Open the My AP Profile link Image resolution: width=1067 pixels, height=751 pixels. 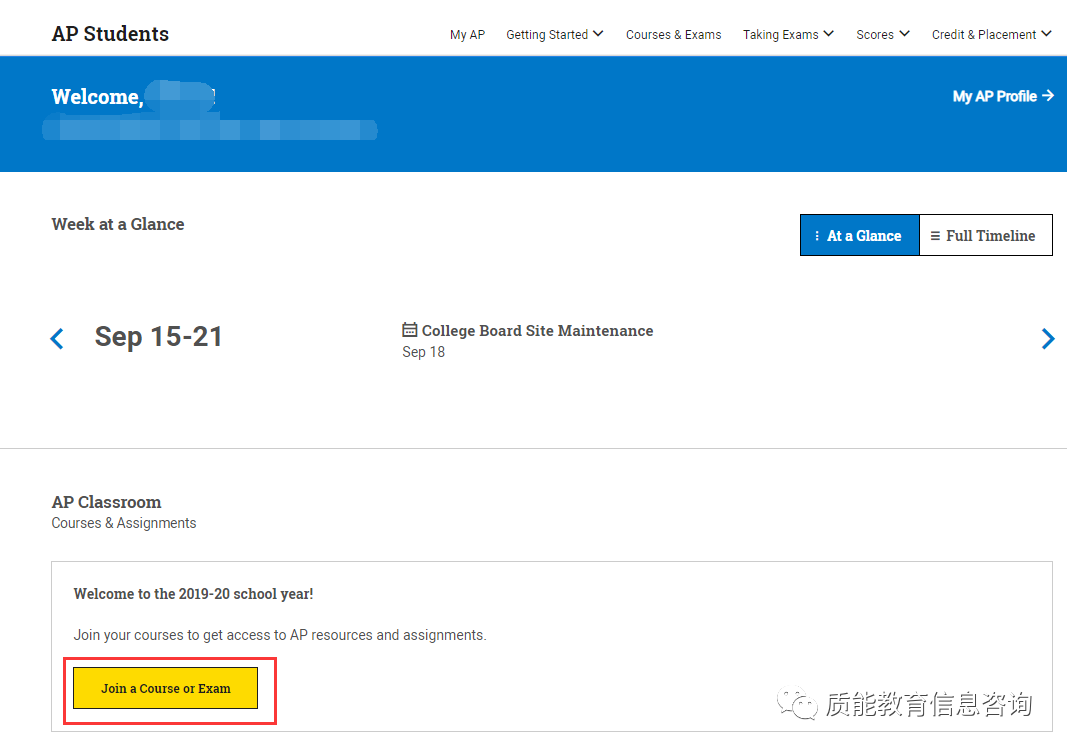[1003, 96]
